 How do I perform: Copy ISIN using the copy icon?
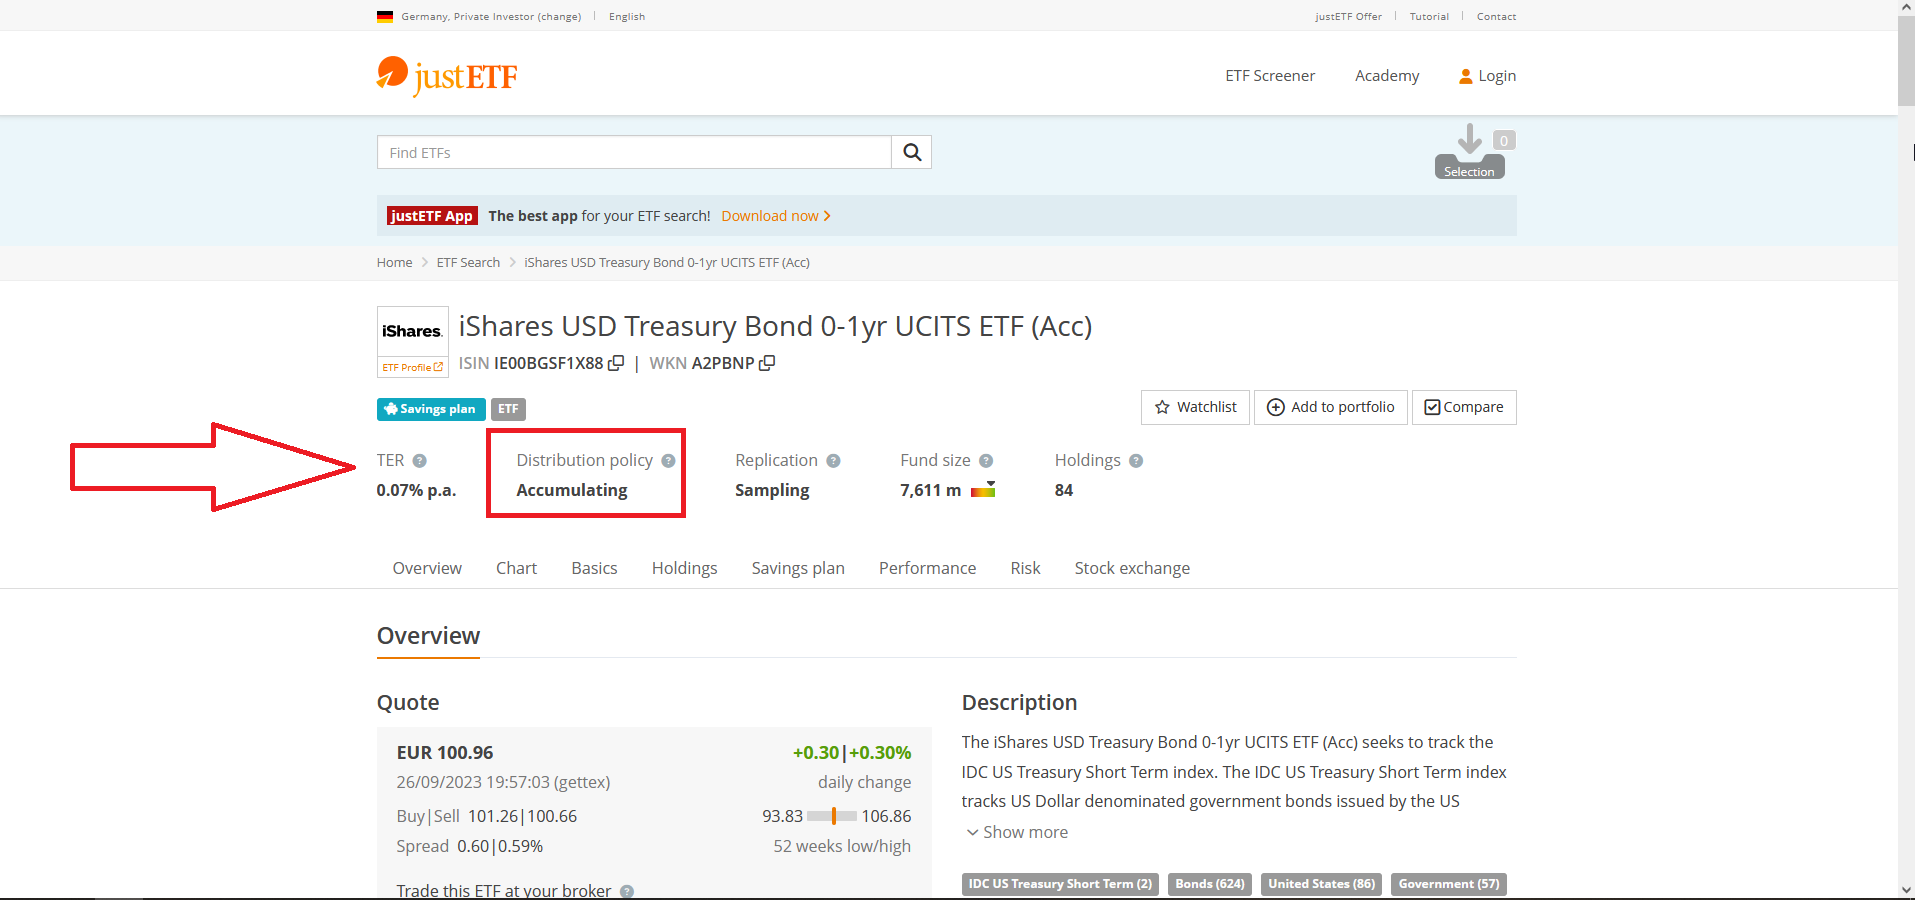pos(616,363)
